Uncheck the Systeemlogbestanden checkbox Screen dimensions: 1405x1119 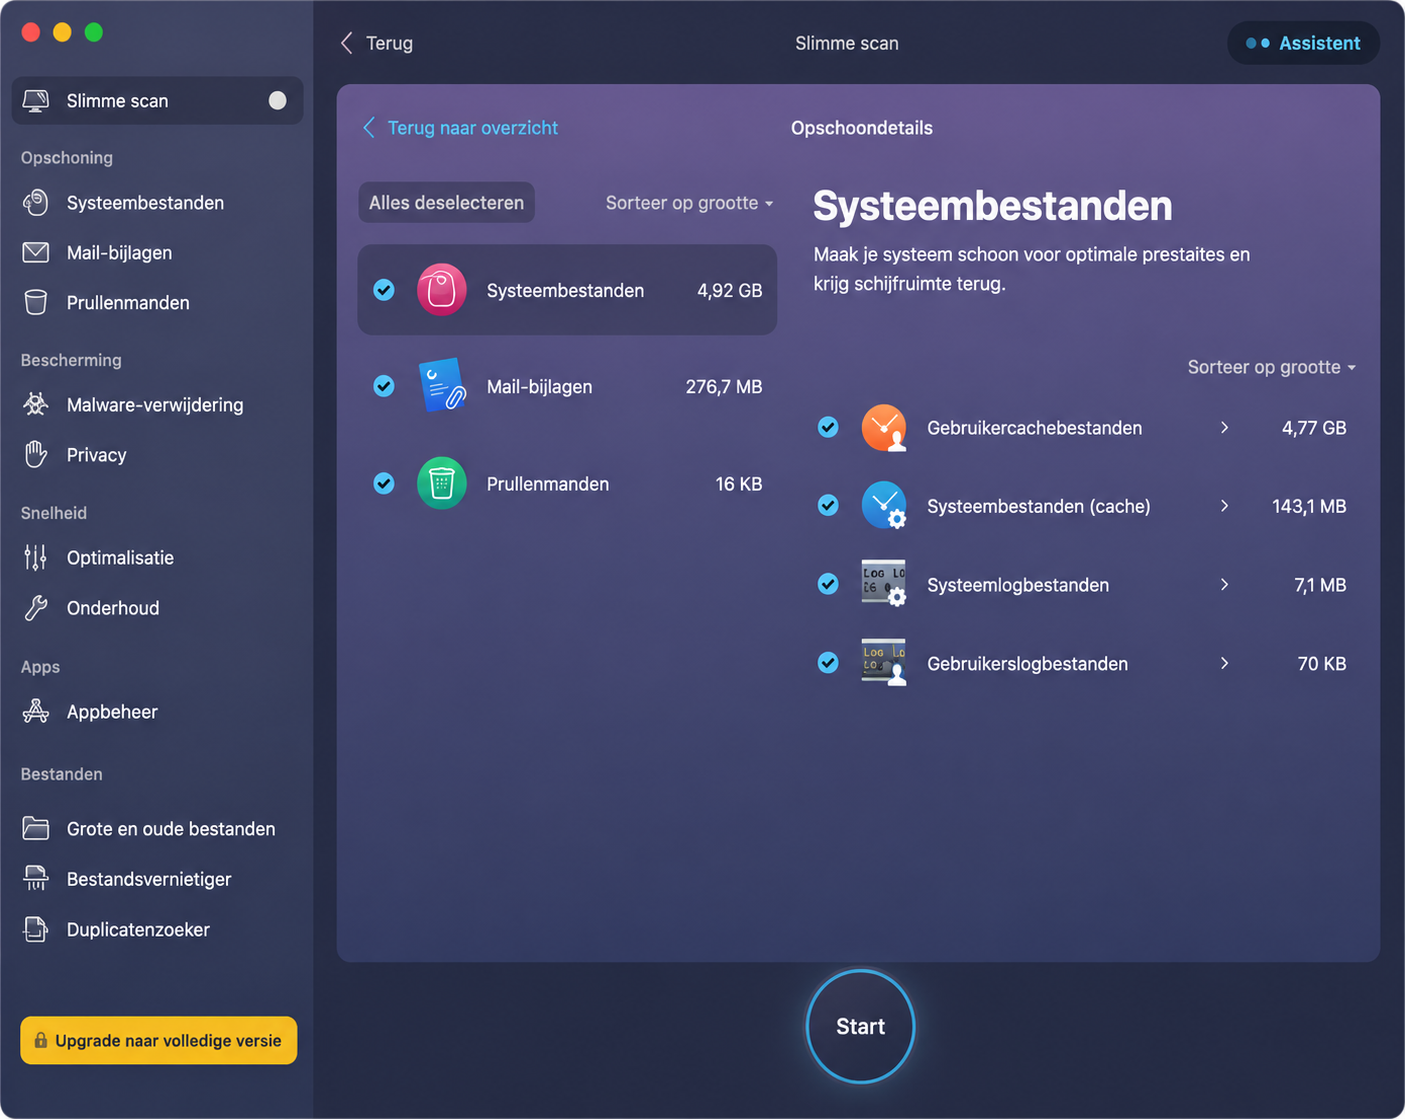(828, 584)
